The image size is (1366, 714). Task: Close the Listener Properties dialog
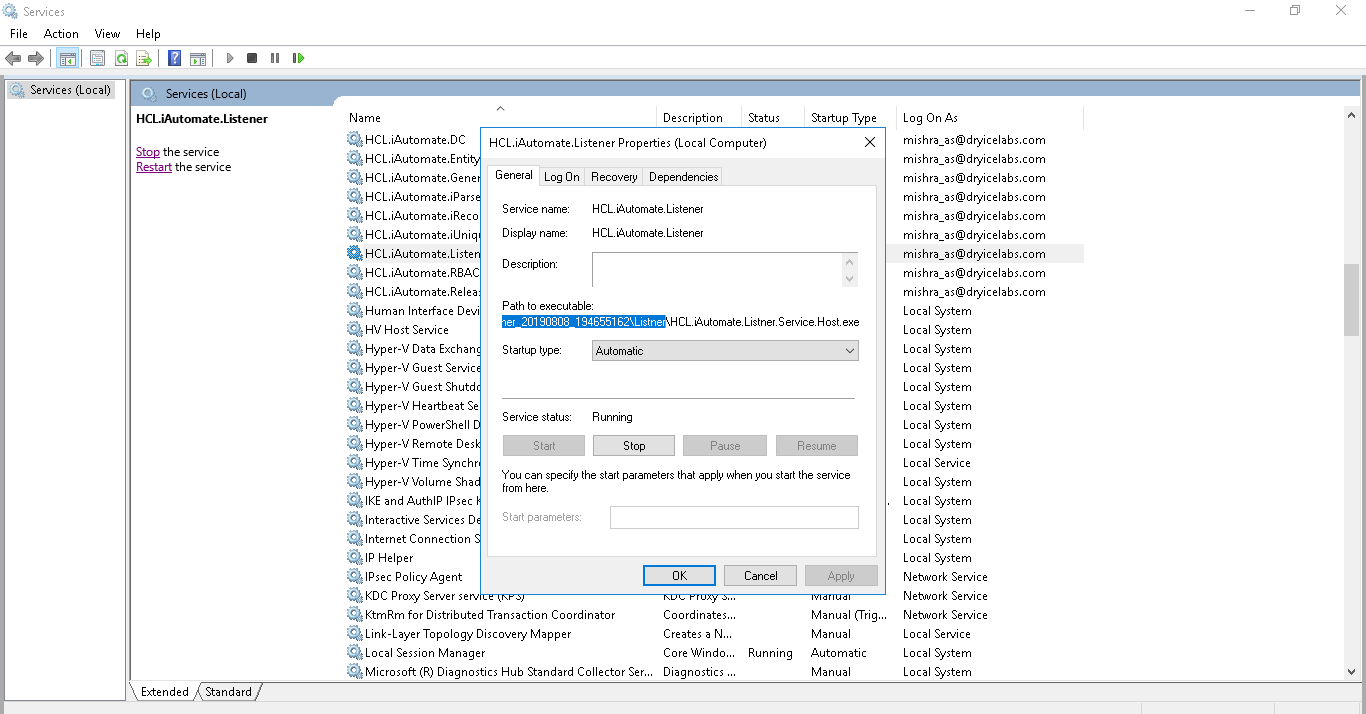click(870, 143)
